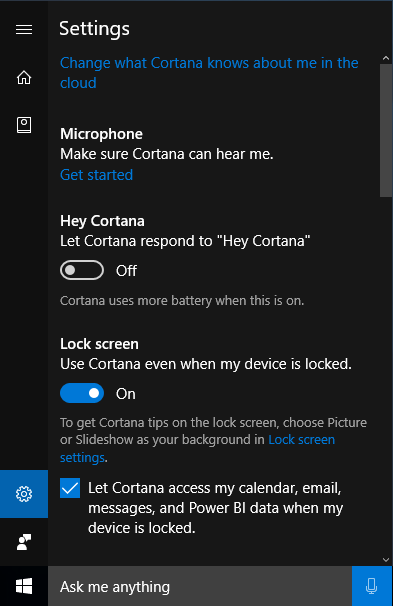Click scrollbar down arrow in Settings
This screenshot has width=393, height=606.
click(x=386, y=560)
